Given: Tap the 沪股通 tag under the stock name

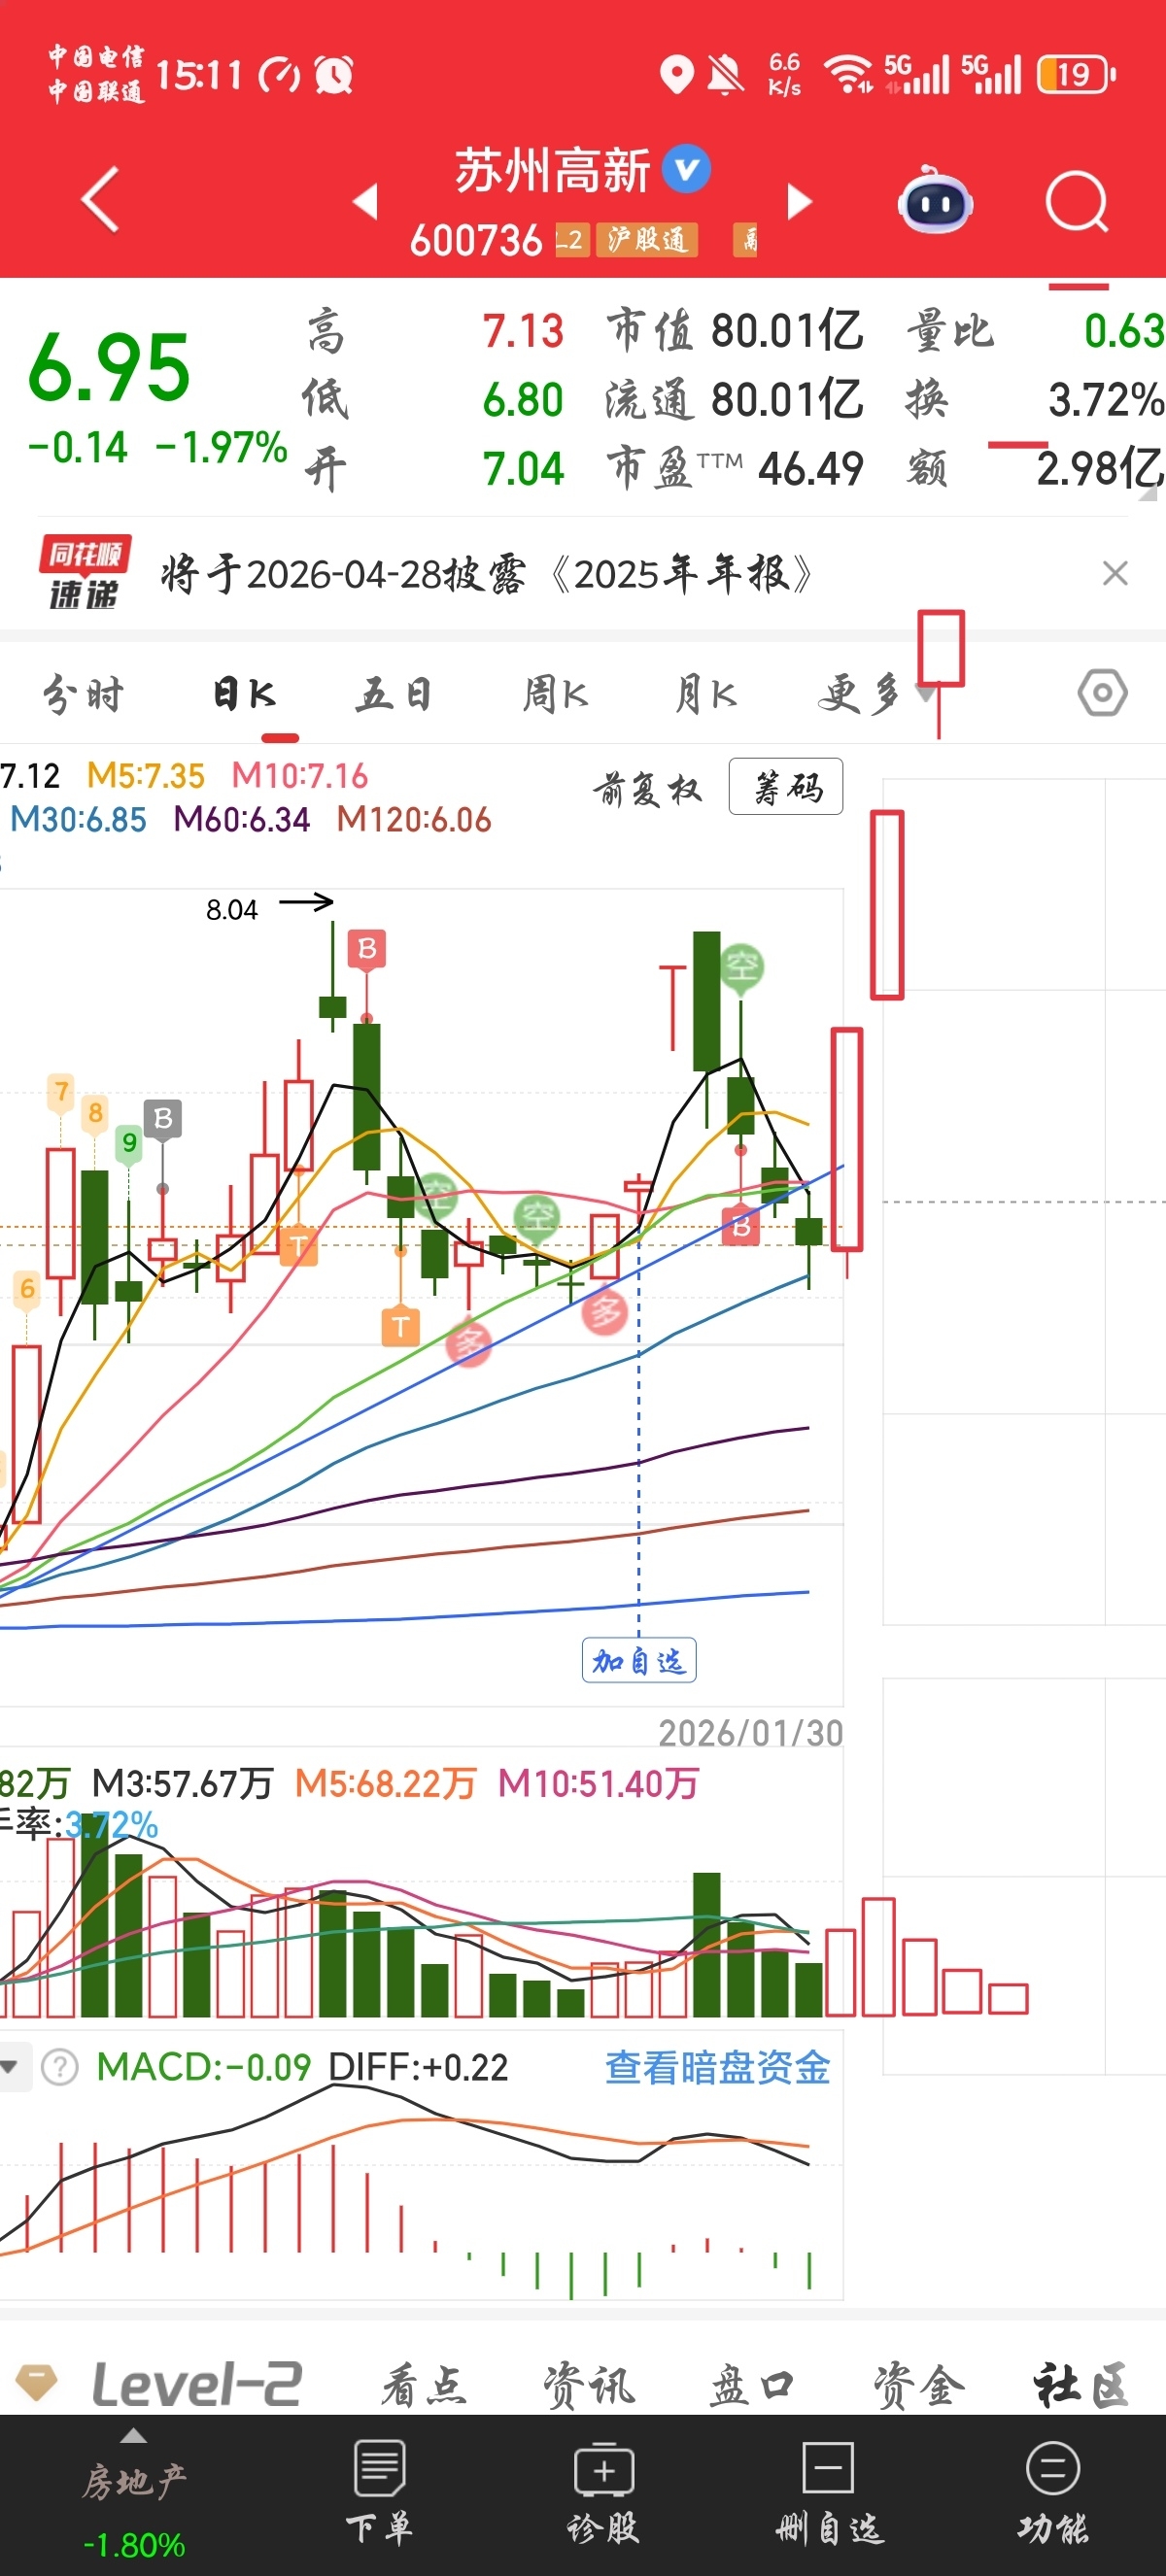Looking at the screenshot, I should click(647, 240).
